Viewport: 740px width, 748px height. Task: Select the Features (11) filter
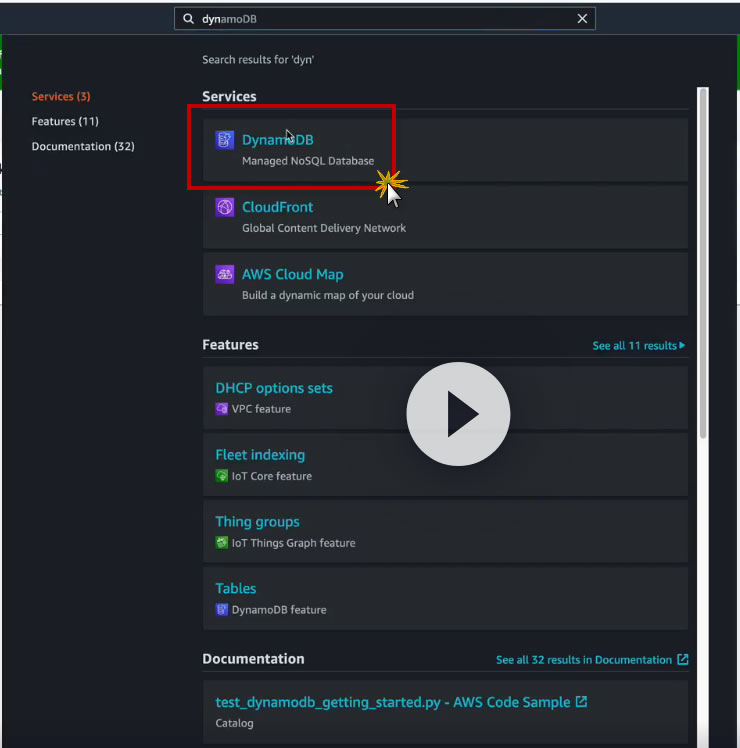tap(65, 121)
